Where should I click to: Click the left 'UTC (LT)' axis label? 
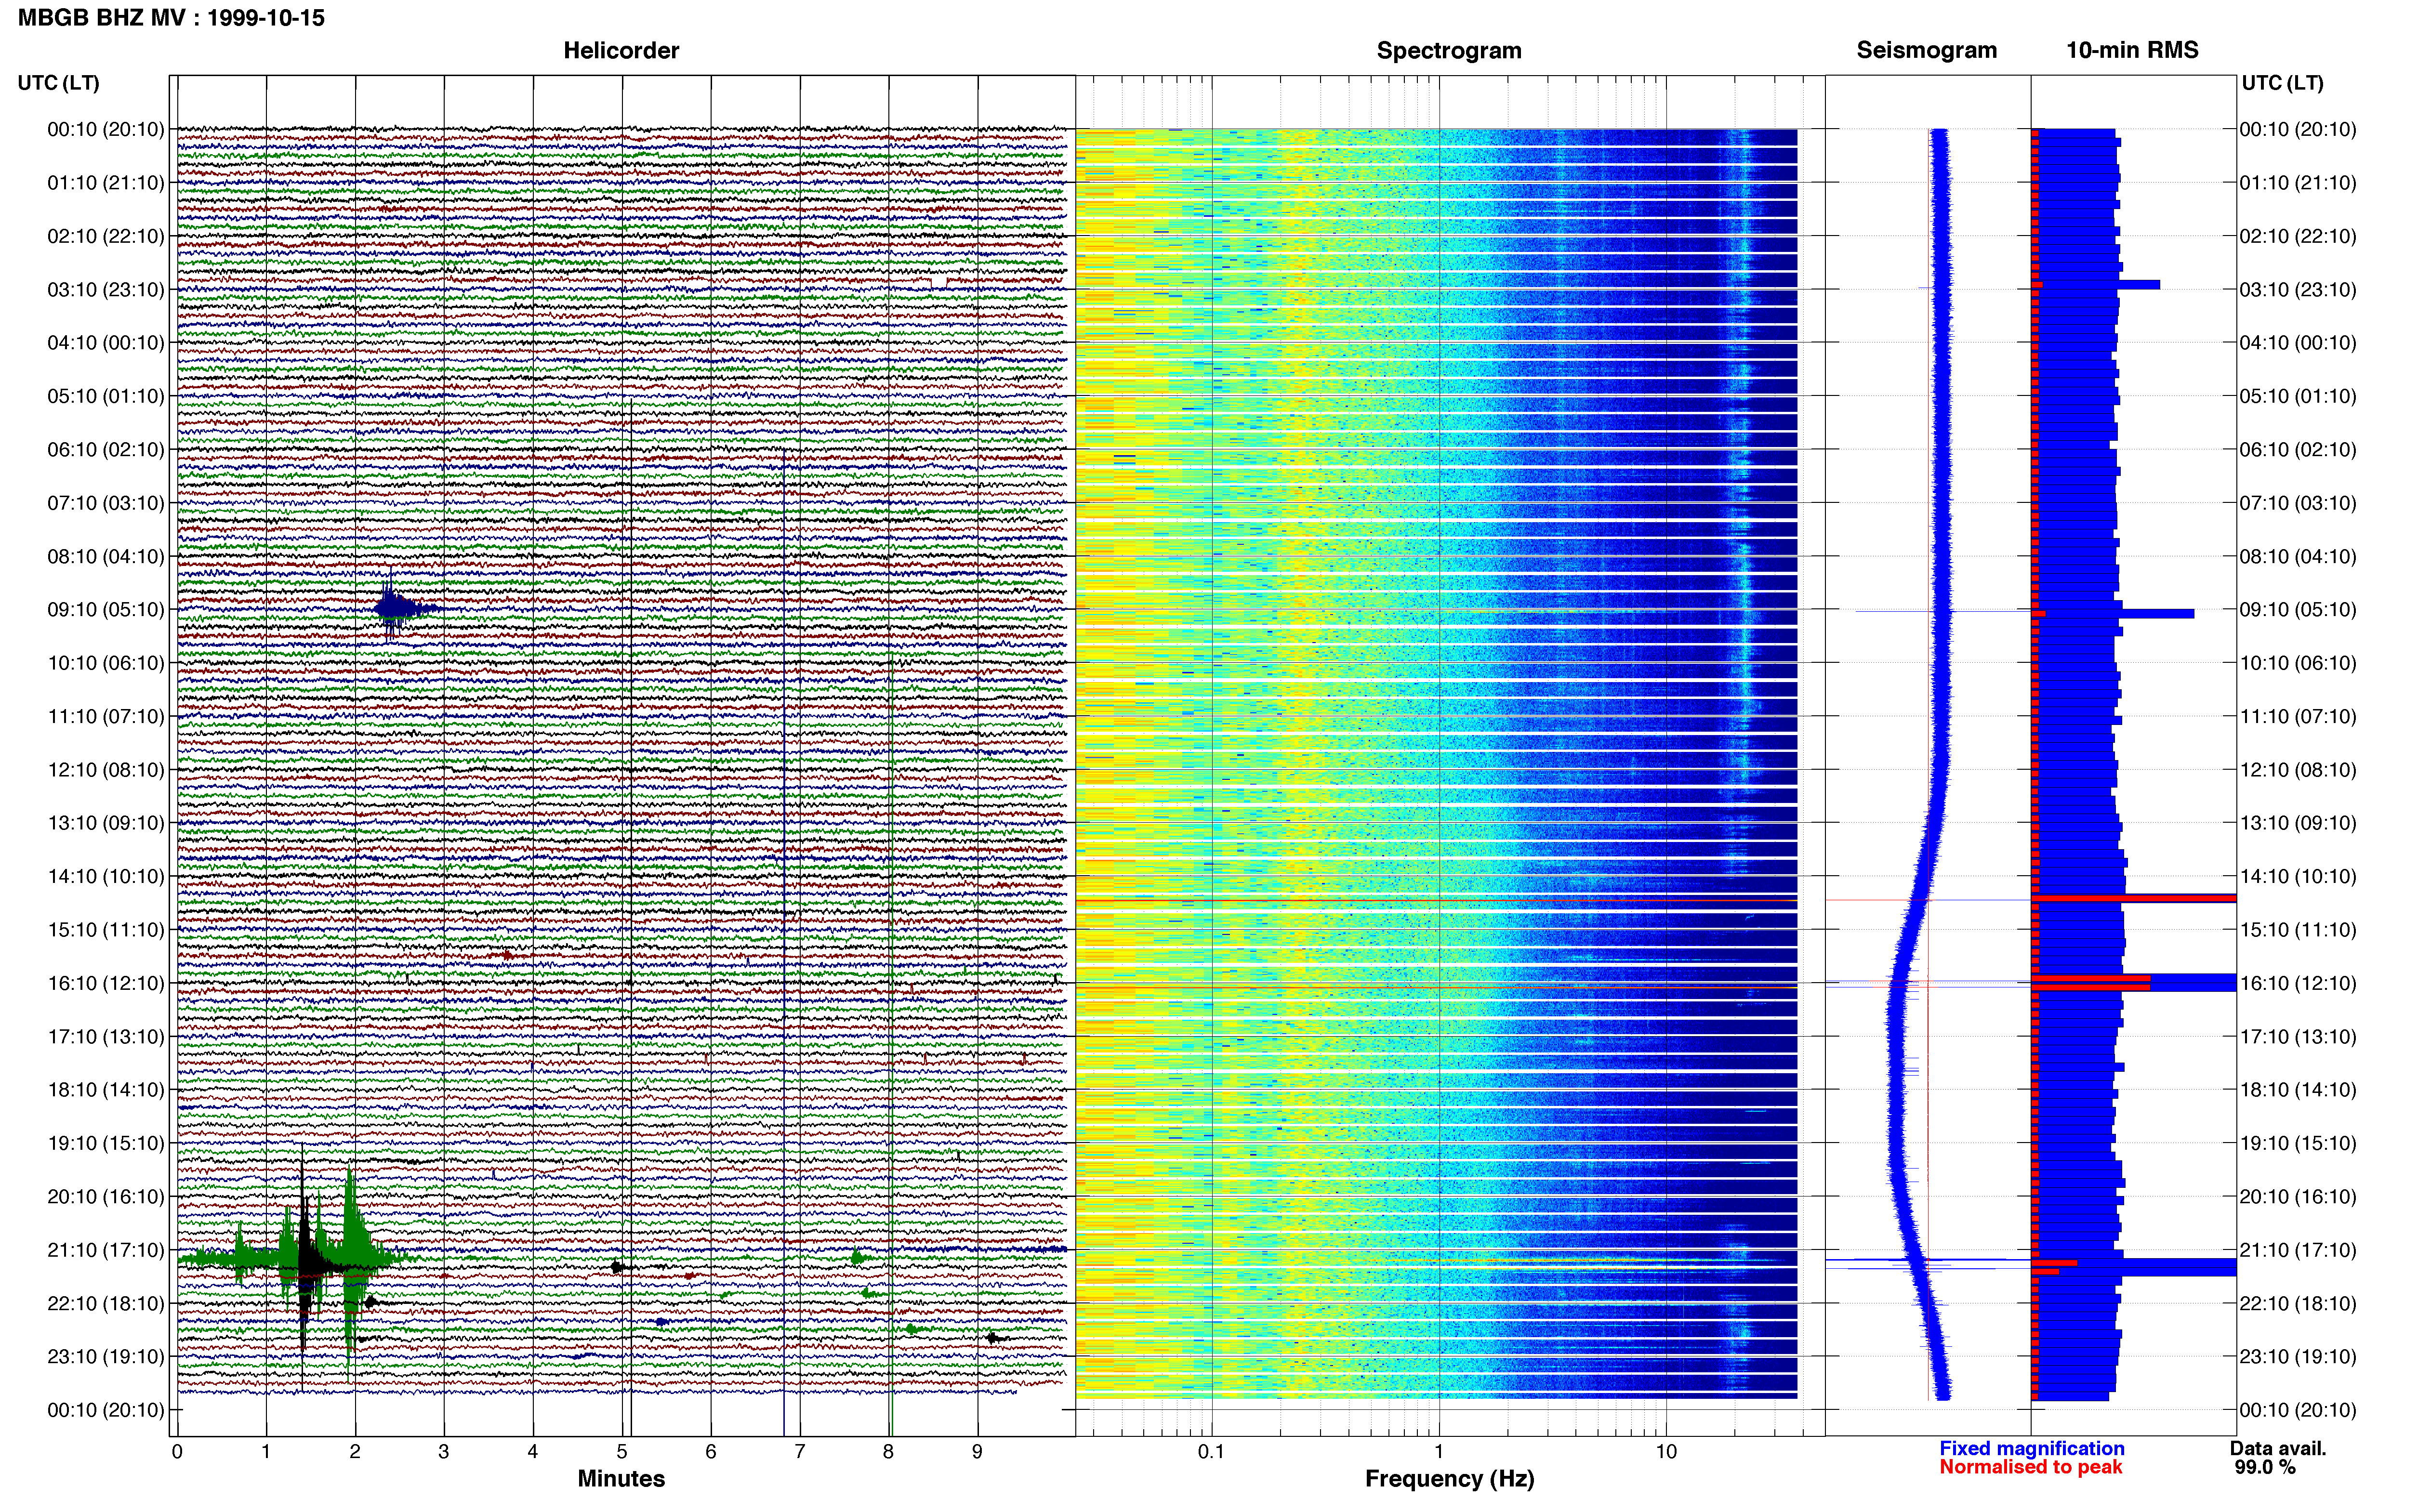pyautogui.click(x=58, y=83)
